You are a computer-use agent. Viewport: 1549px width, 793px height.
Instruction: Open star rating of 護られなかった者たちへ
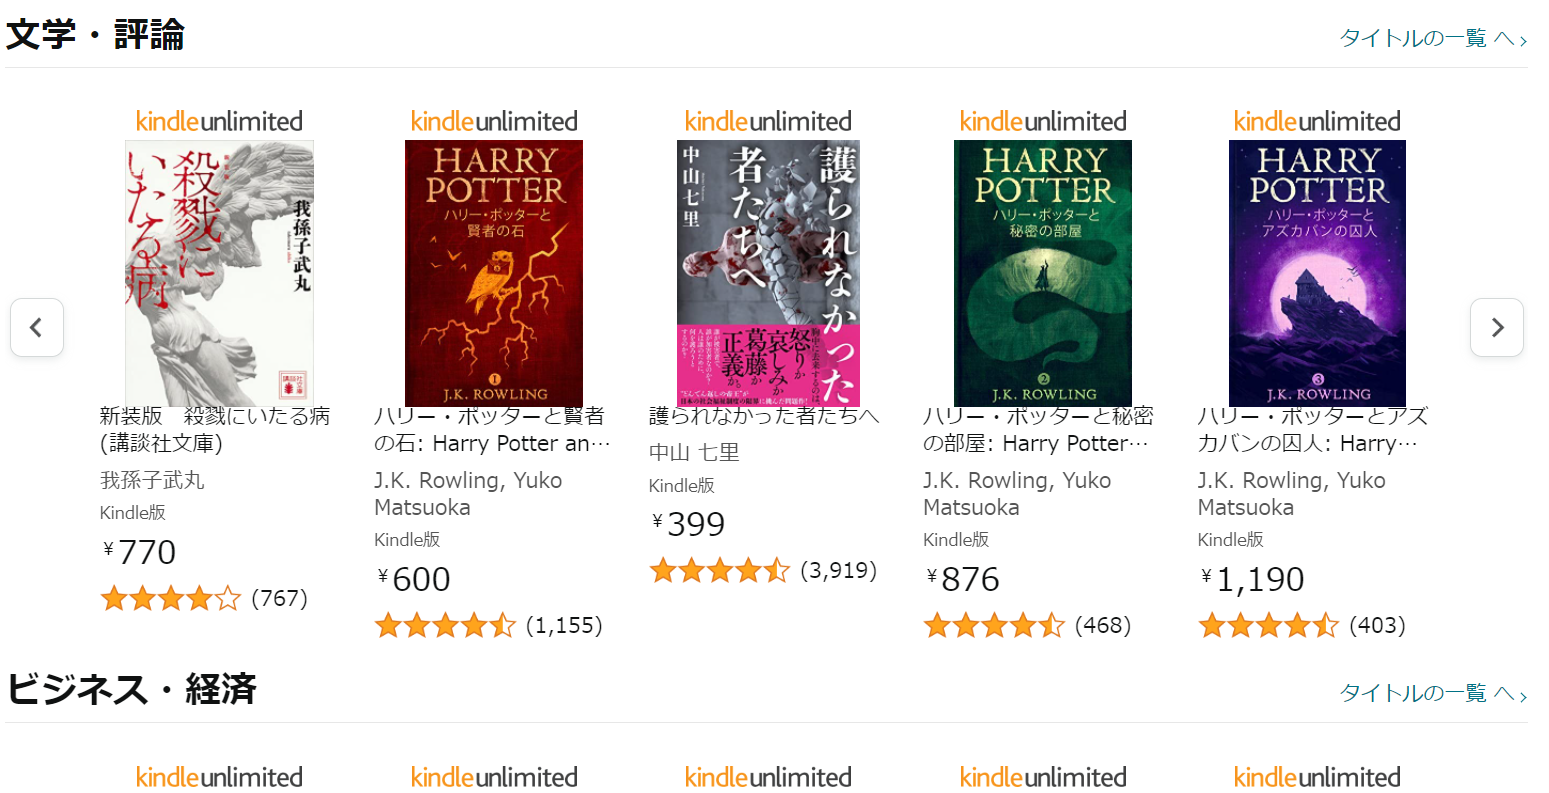coord(719,571)
